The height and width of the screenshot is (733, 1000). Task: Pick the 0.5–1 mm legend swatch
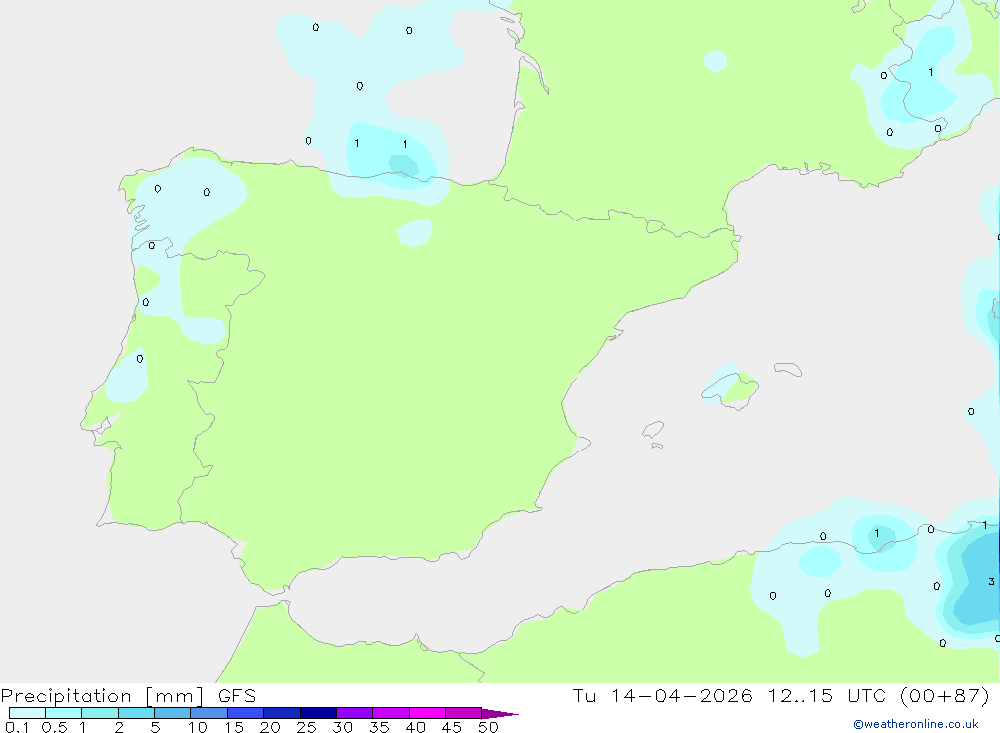[x=64, y=713]
